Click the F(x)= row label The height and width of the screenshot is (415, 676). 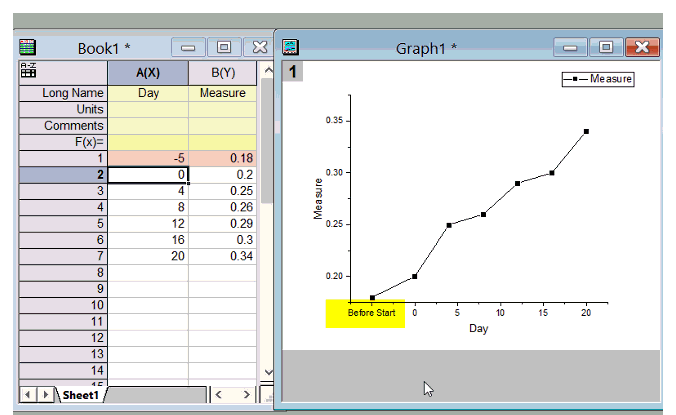[x=63, y=142]
